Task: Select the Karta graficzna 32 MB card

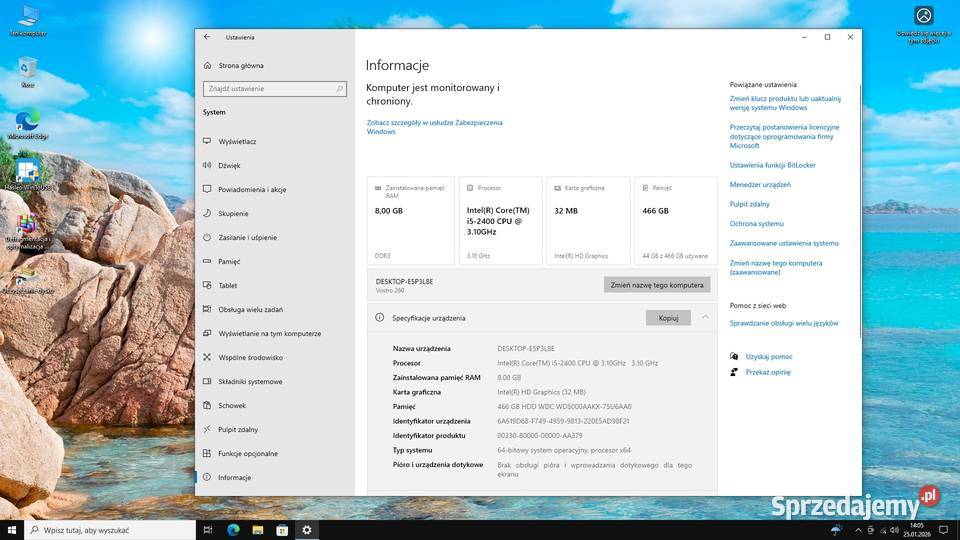Action: tap(588, 221)
